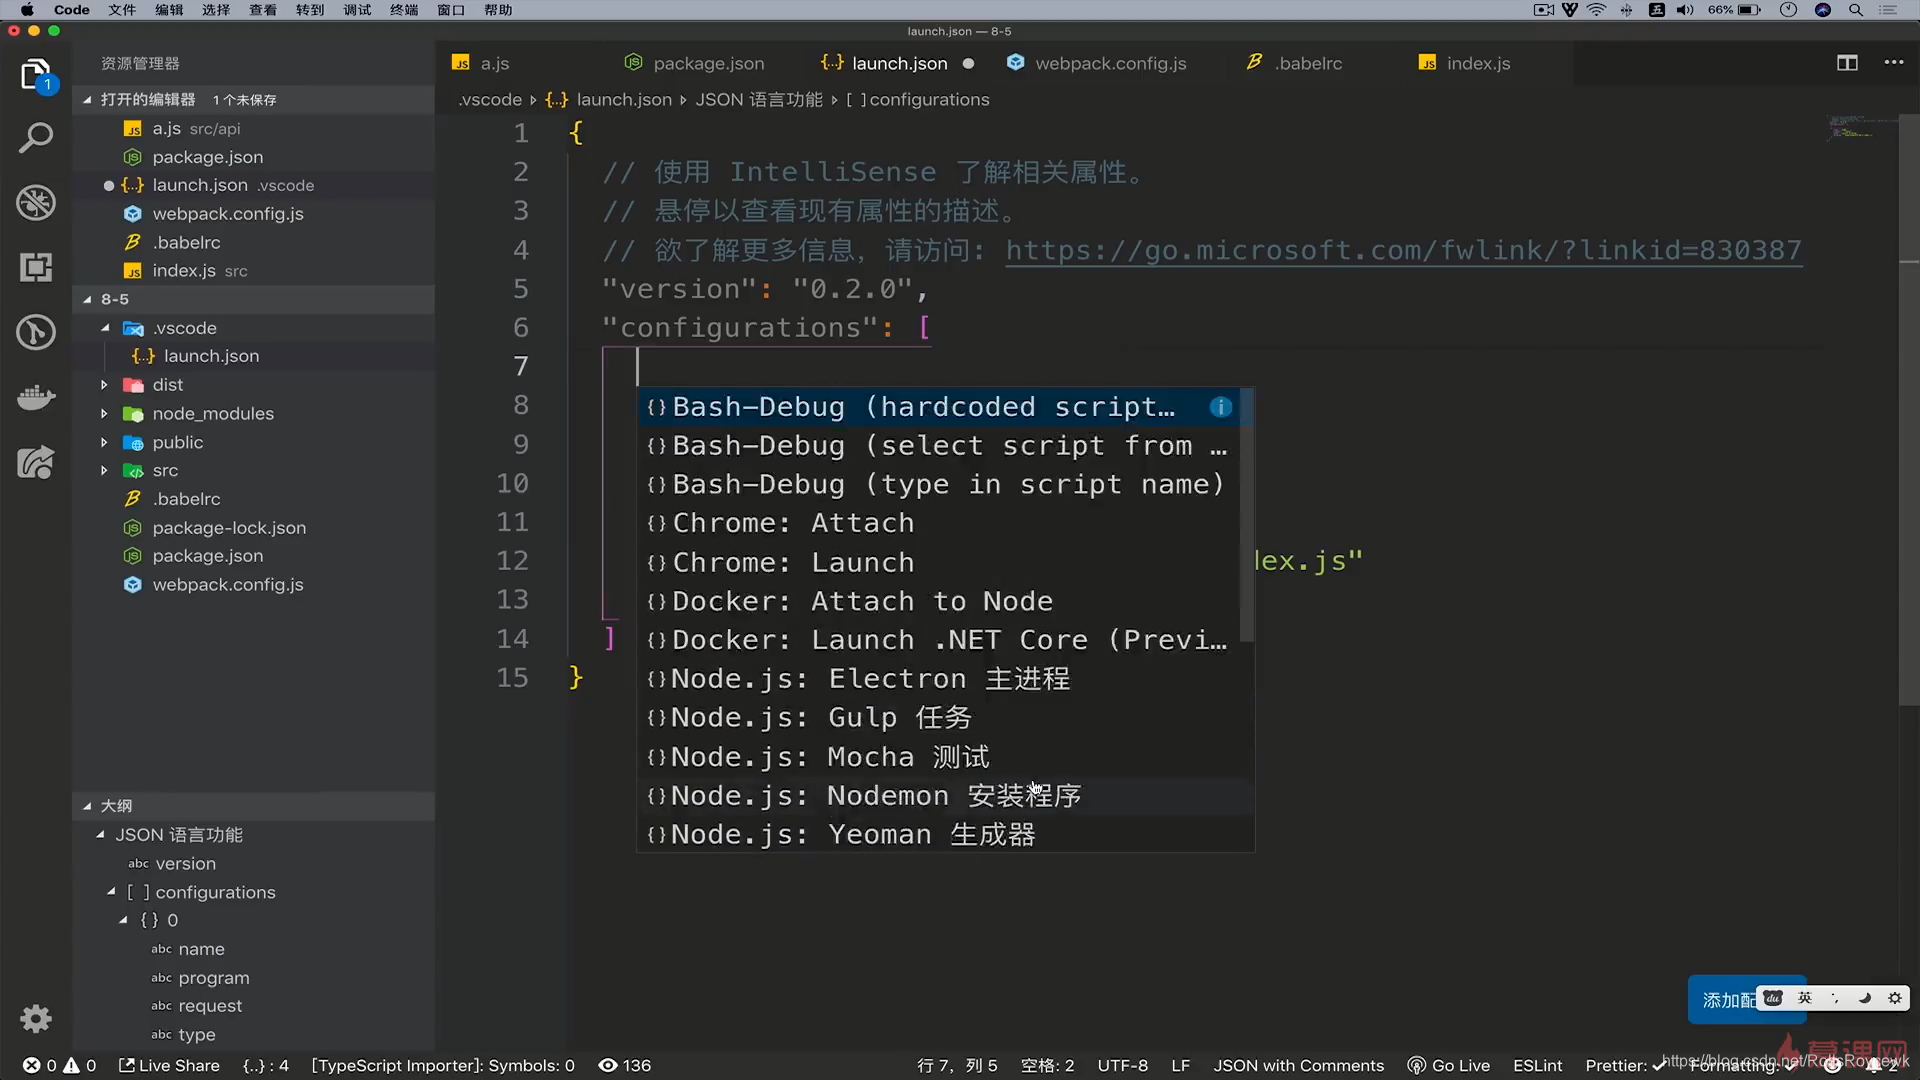Click webpack.config.js icon in open editors
The image size is (1920, 1080).
[132, 214]
